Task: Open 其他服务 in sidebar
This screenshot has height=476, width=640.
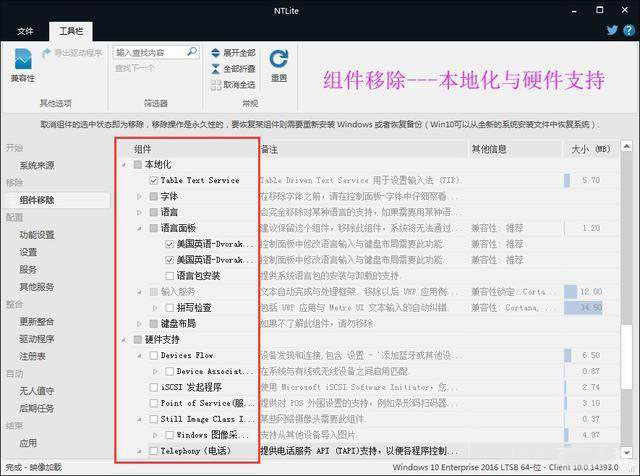Action: coord(37,287)
